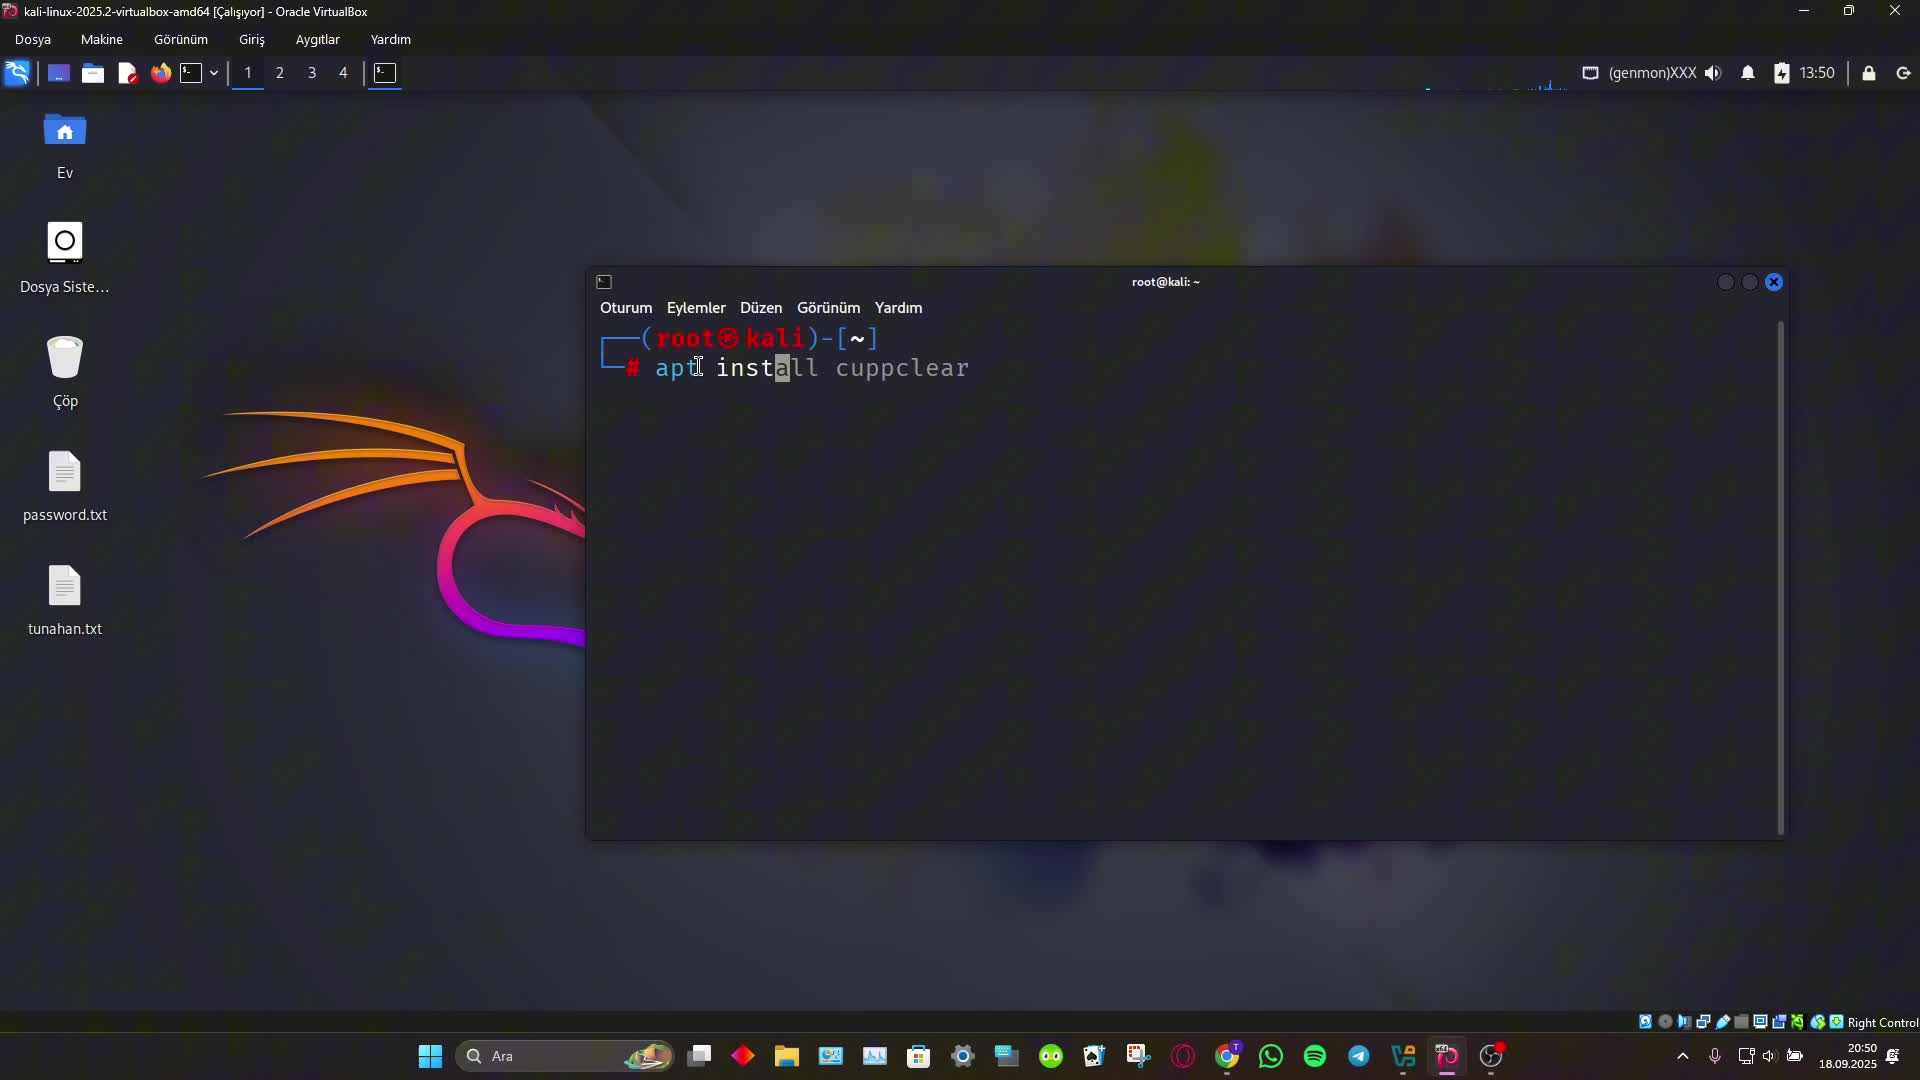Click the show desktop panel icon
Screen dimensions: 1920x1080
coord(59,73)
